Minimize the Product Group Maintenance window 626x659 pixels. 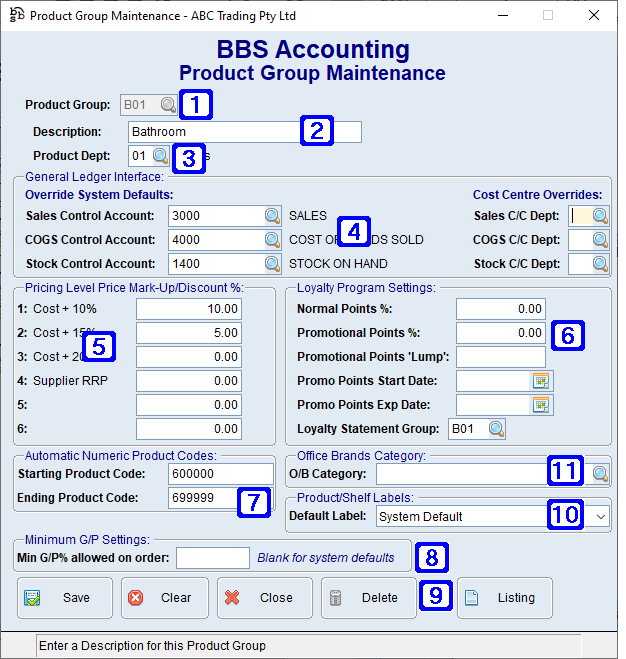[x=503, y=15]
